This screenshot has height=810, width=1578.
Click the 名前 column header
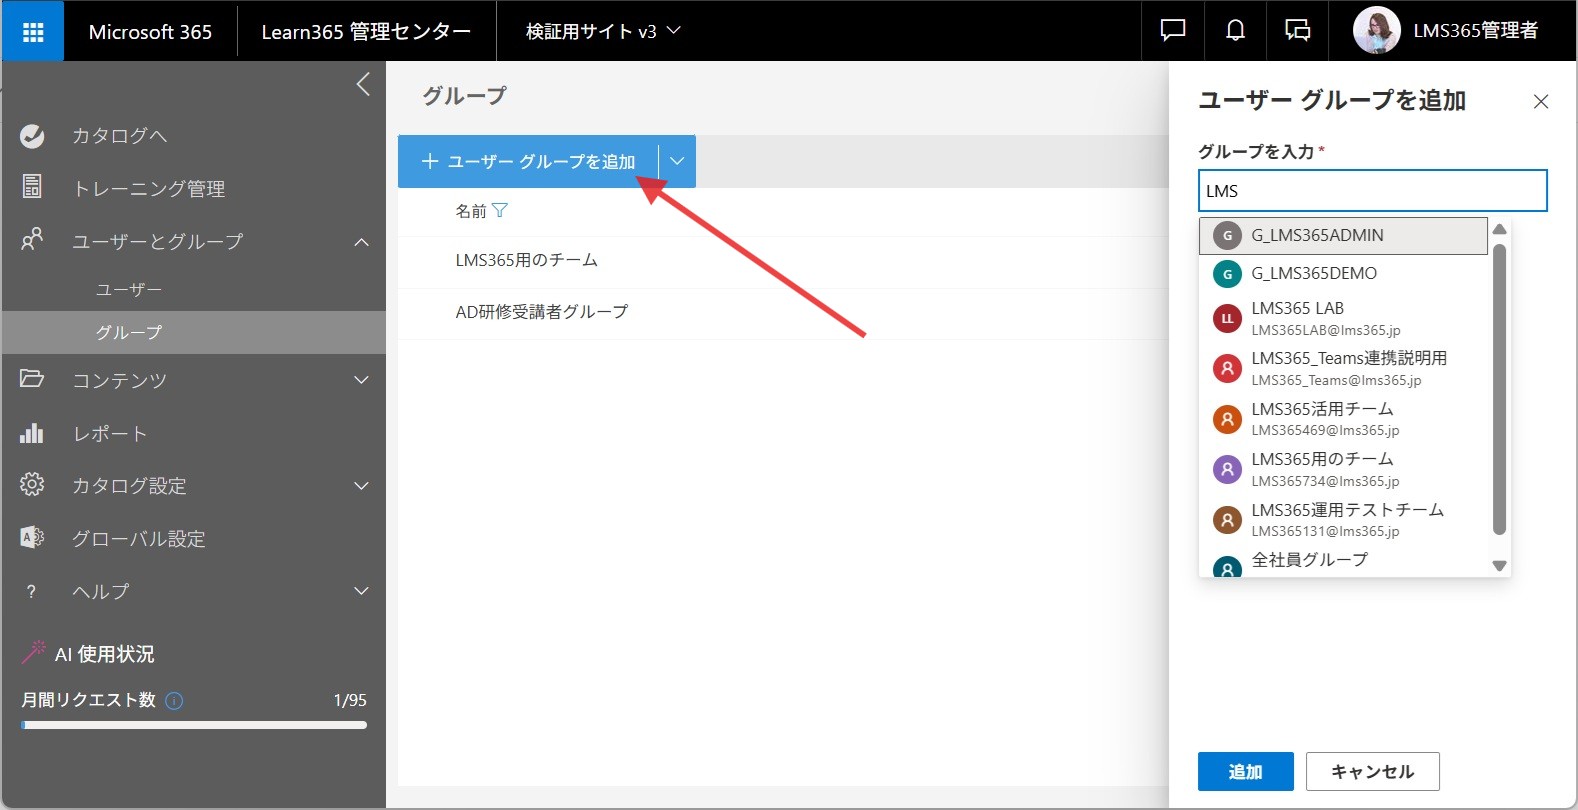[471, 211]
